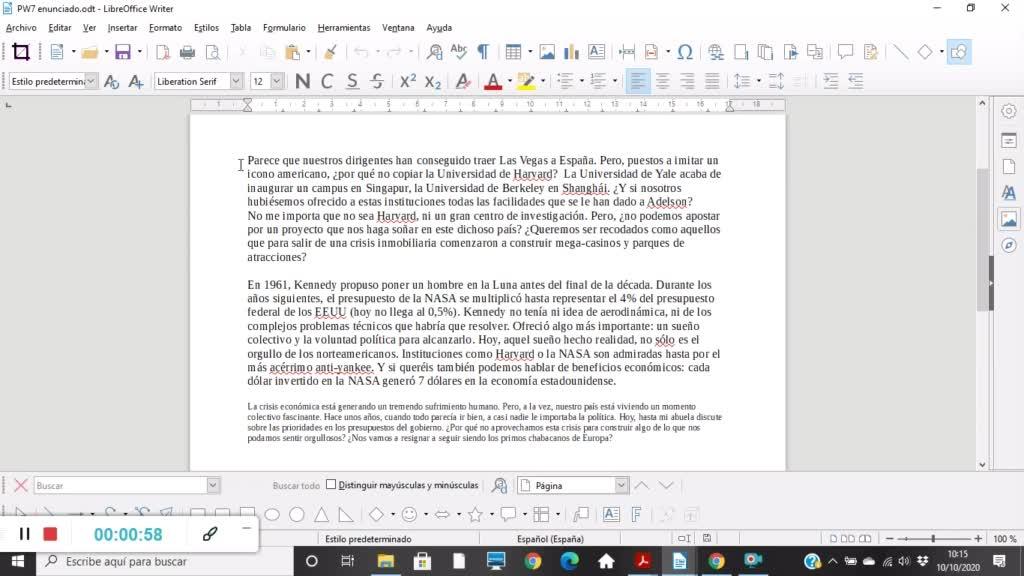1024x576 pixels.
Task: Click Buscar todo button
Action: (x=296, y=485)
